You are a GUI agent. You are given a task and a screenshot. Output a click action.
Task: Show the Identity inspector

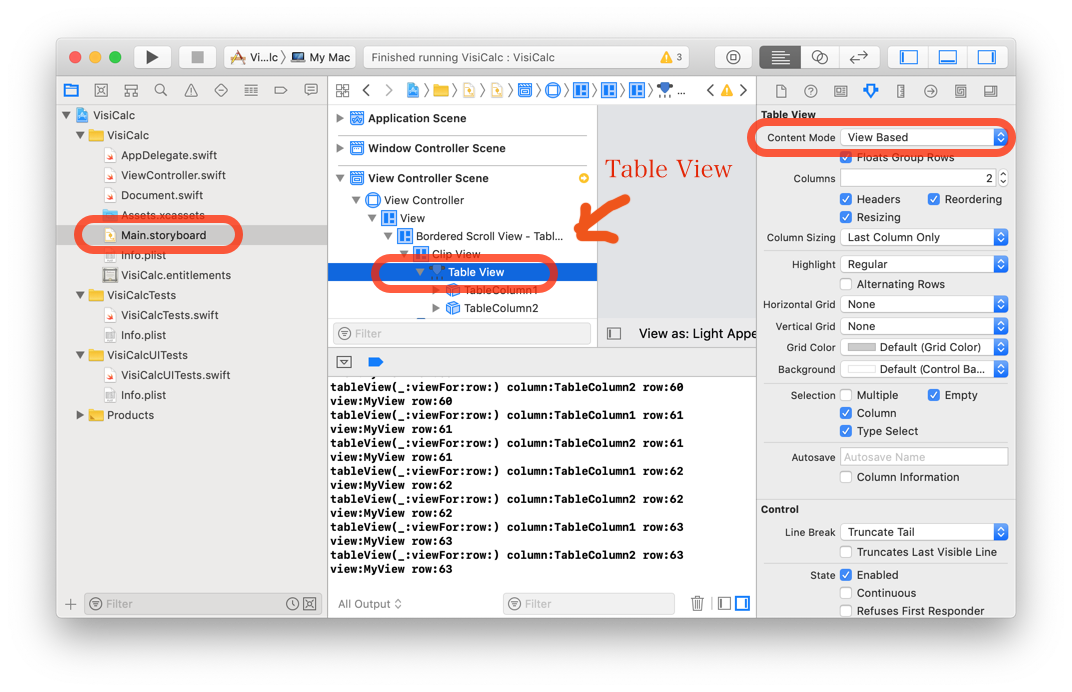click(840, 91)
